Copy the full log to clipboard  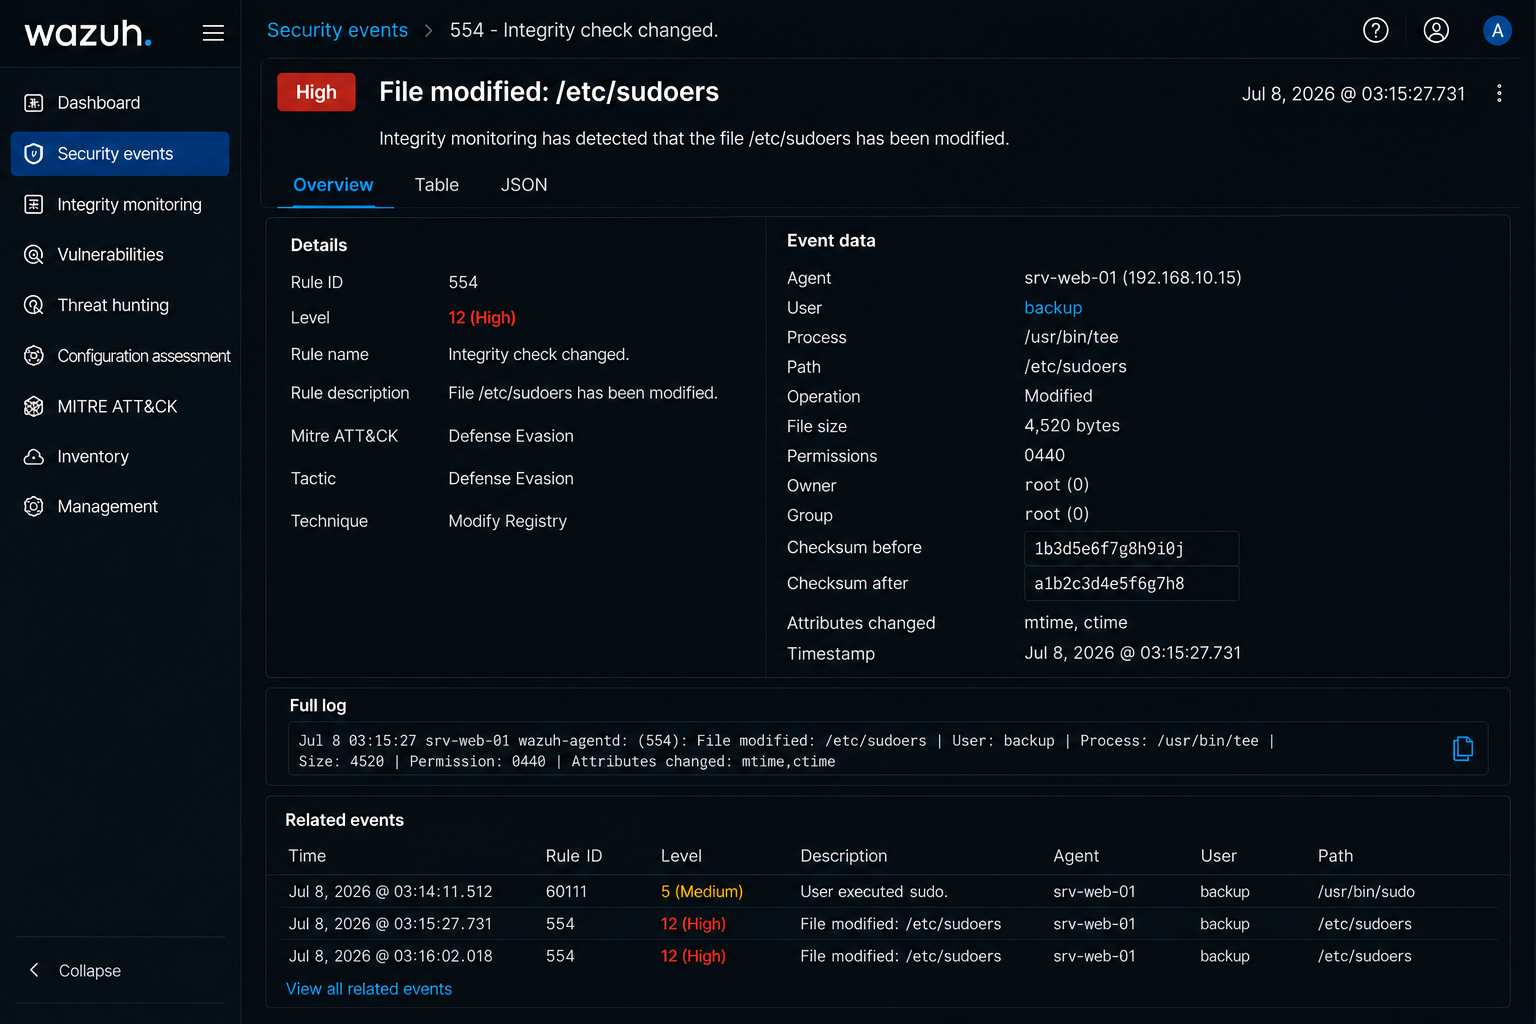pyautogui.click(x=1463, y=749)
